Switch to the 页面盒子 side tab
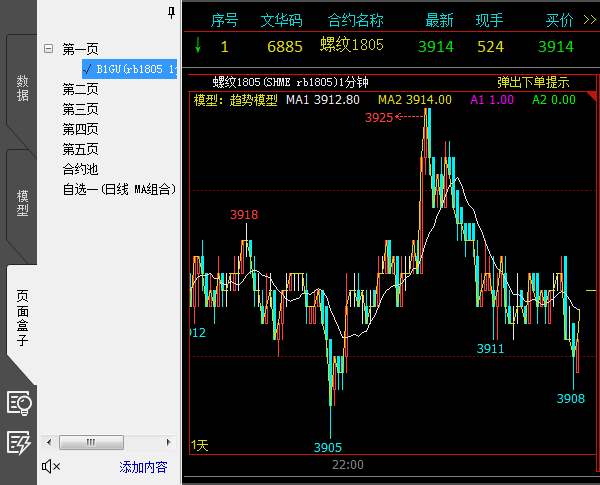The image size is (600, 485). point(20,317)
